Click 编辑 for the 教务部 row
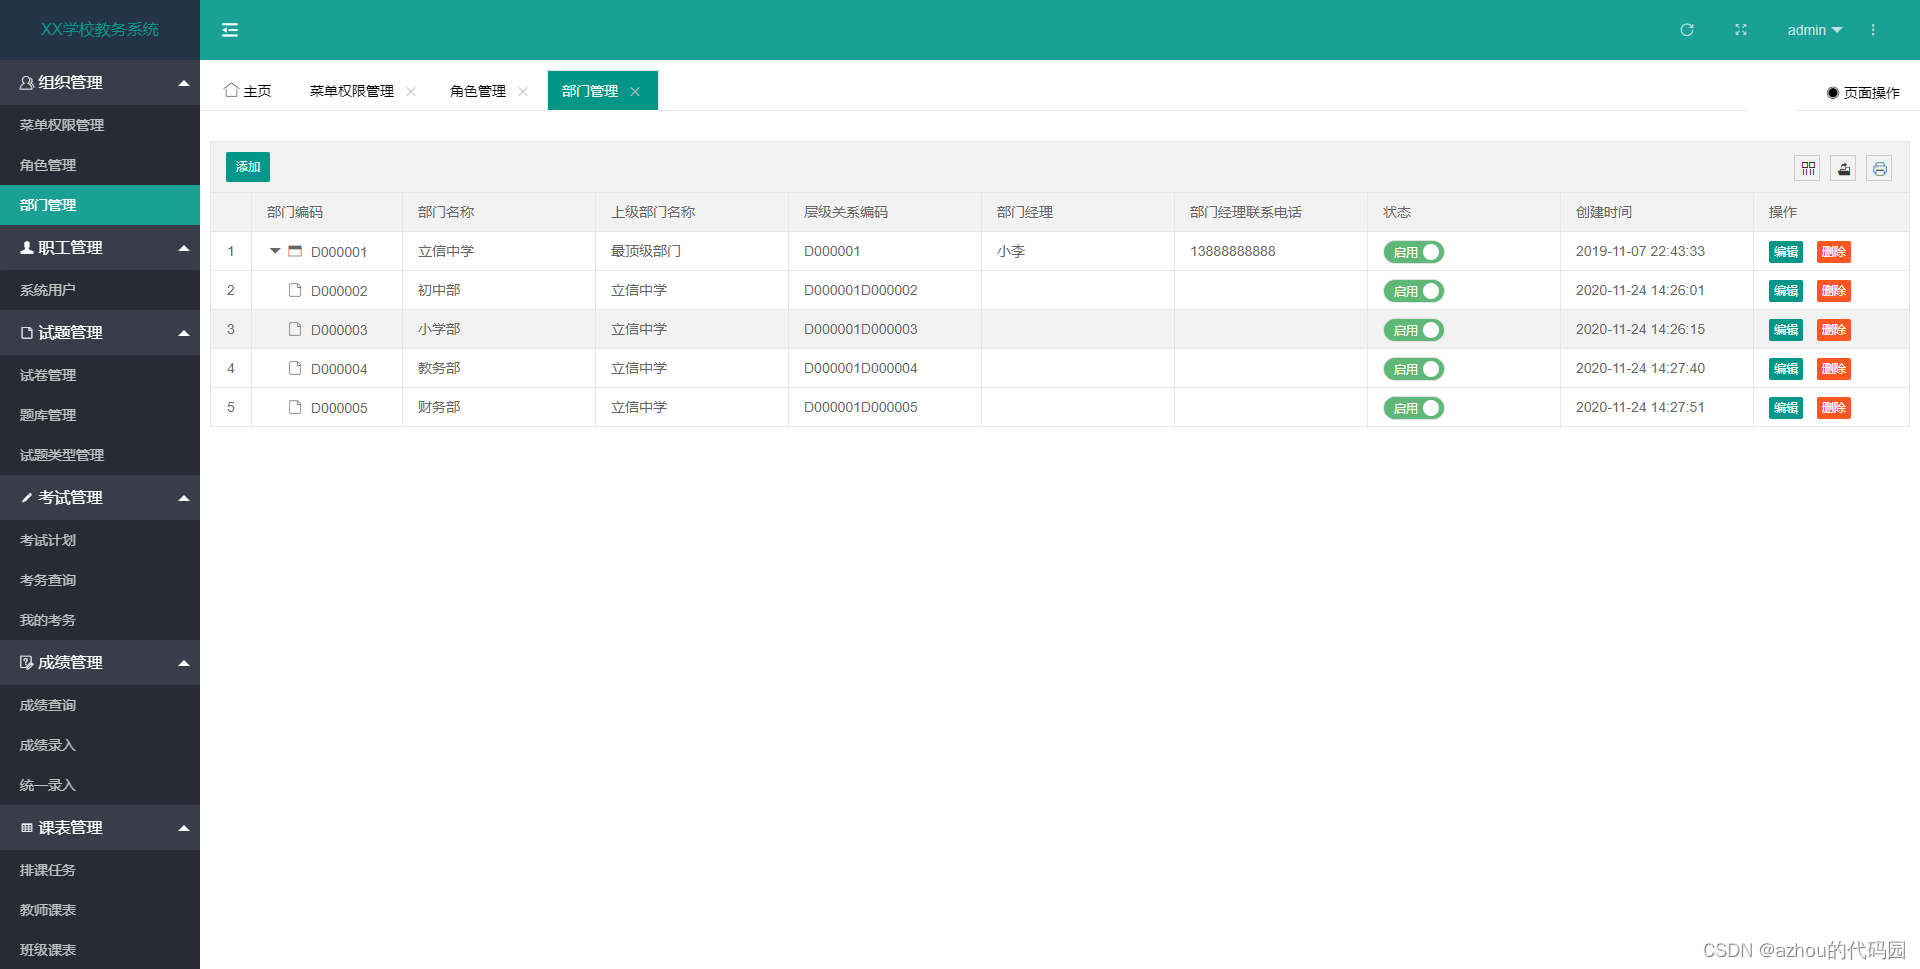 pos(1786,369)
